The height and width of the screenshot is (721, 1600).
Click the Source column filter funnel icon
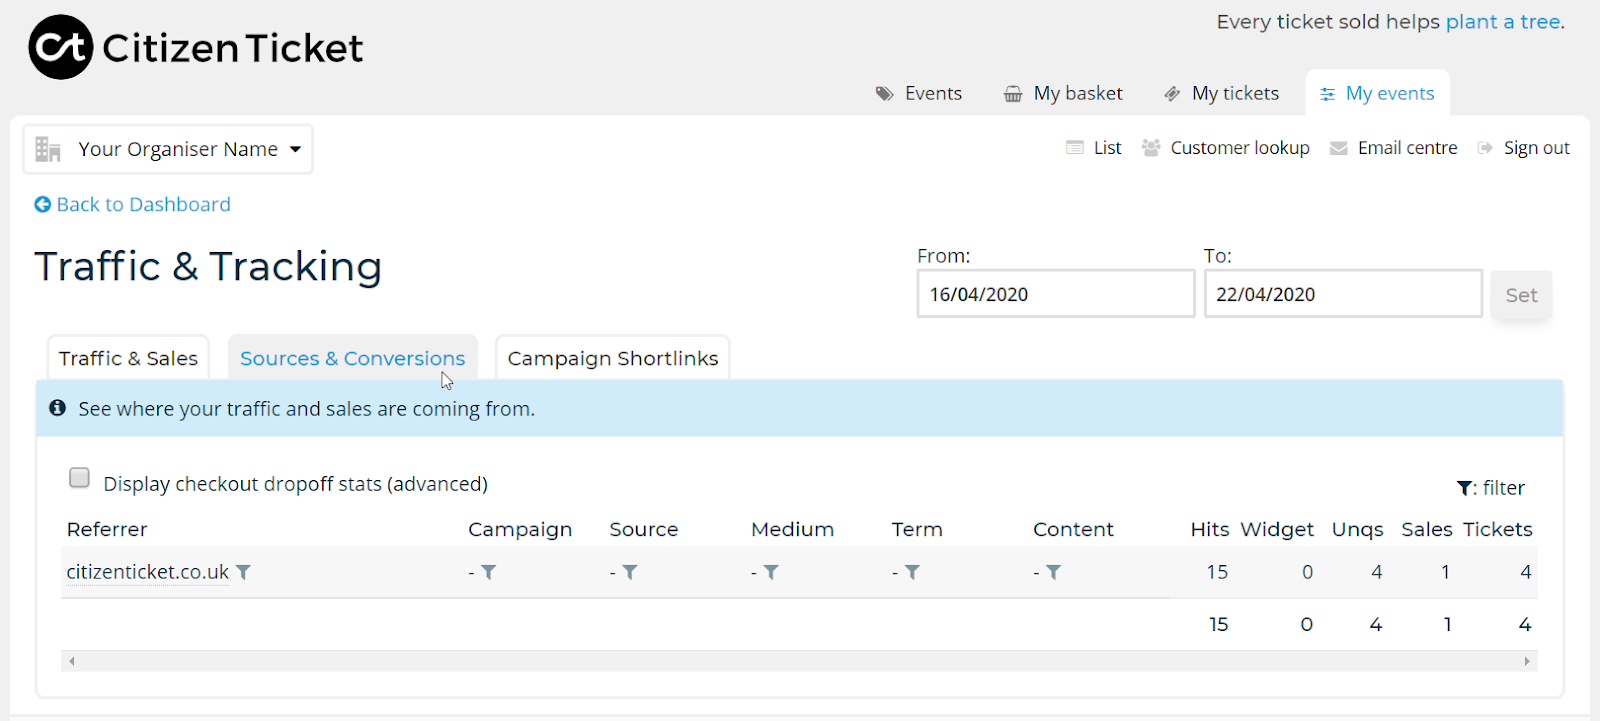coord(630,572)
